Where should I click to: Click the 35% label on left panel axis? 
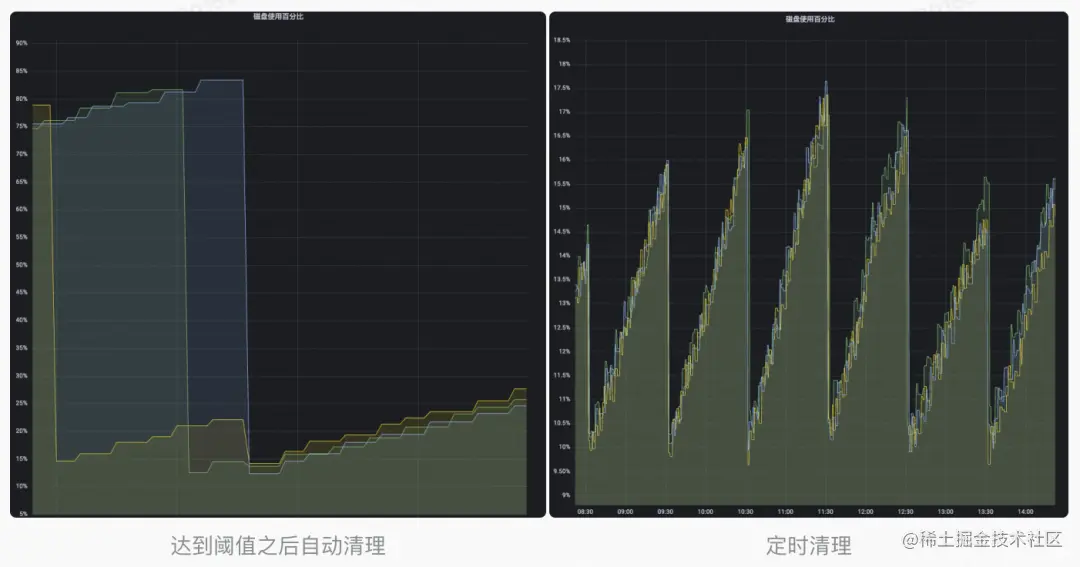click(x=22, y=348)
